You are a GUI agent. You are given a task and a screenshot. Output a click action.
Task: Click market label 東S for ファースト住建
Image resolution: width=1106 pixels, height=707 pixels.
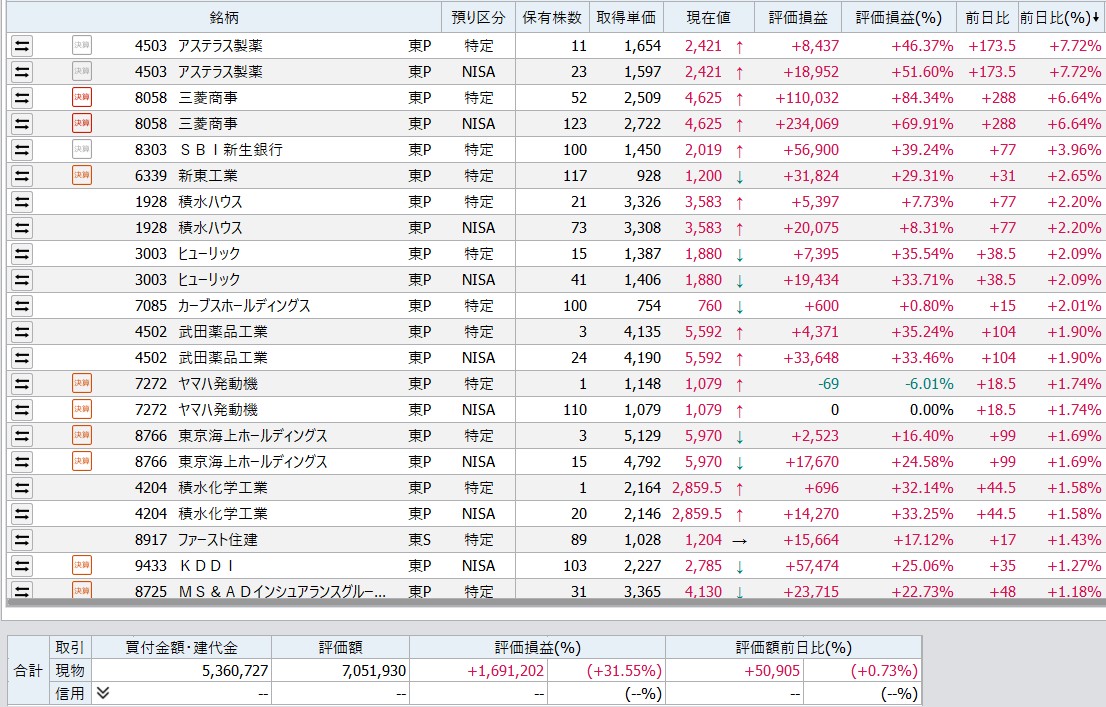tap(420, 540)
